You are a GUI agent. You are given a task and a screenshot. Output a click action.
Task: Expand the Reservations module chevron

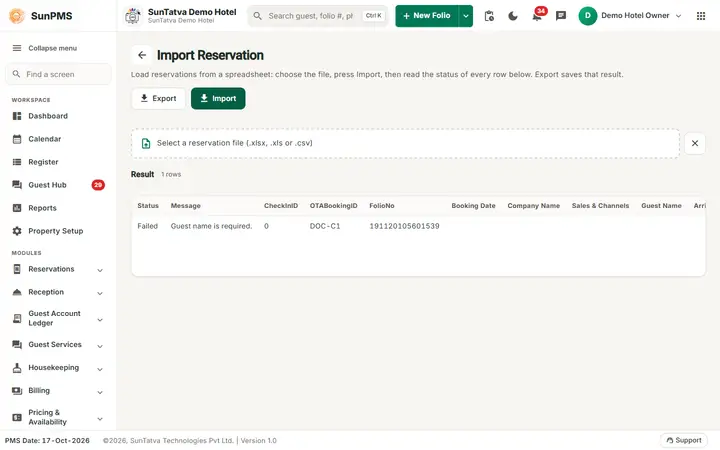click(x=100, y=270)
